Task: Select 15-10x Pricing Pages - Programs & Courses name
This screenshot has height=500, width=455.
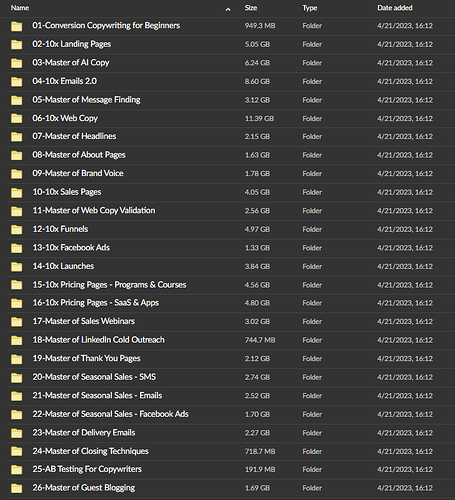Action: click(109, 285)
